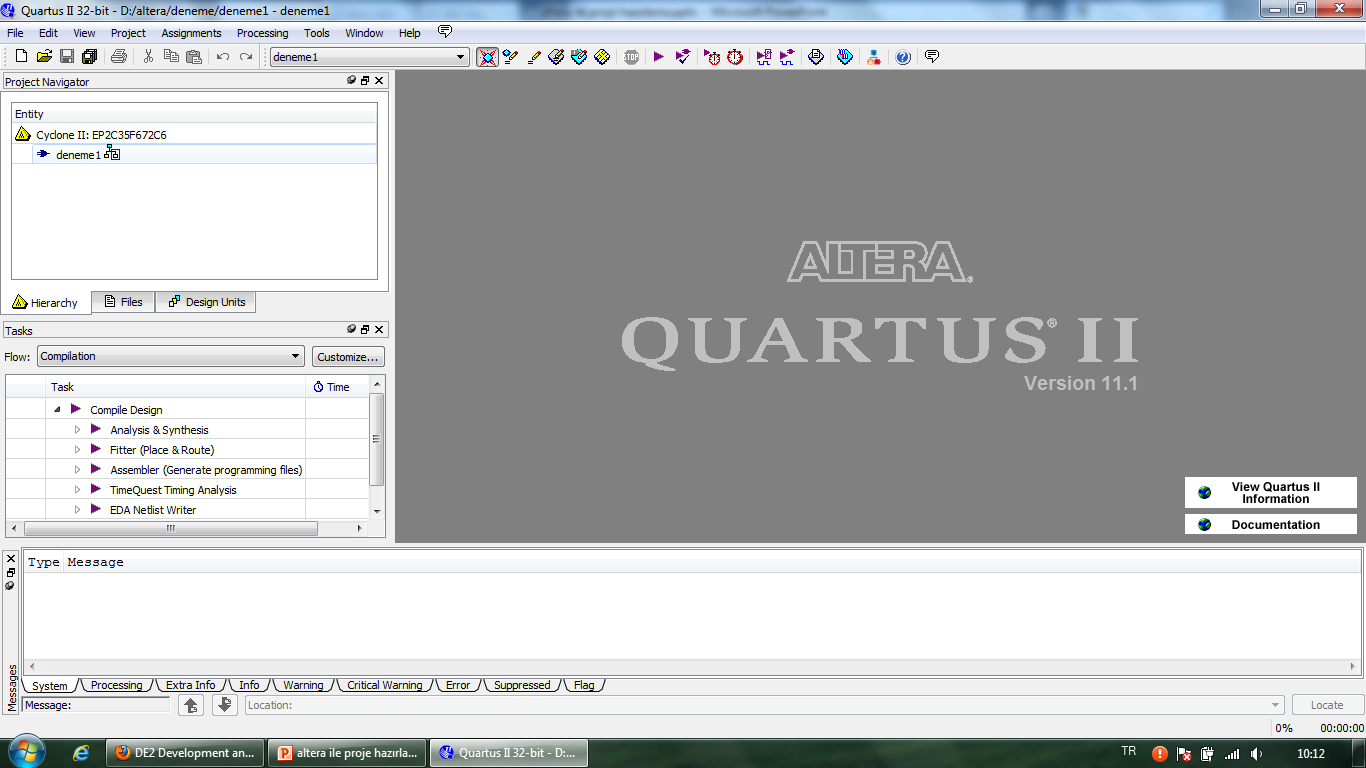Switch to the Files tab
This screenshot has width=1366, height=768.
tap(123, 302)
